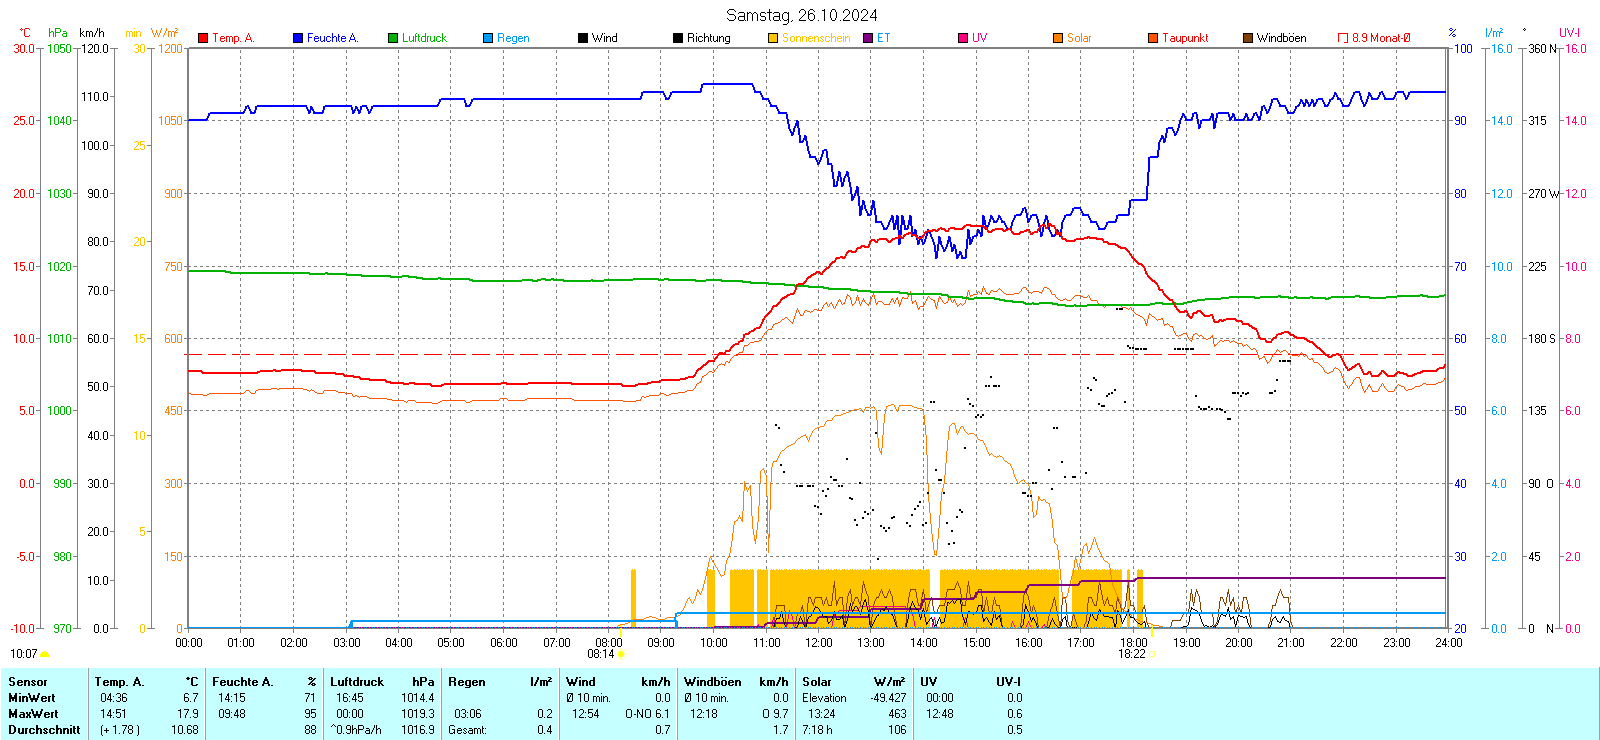Click the MaxWert row label
The height and width of the screenshot is (740, 1600).
[x=33, y=714]
